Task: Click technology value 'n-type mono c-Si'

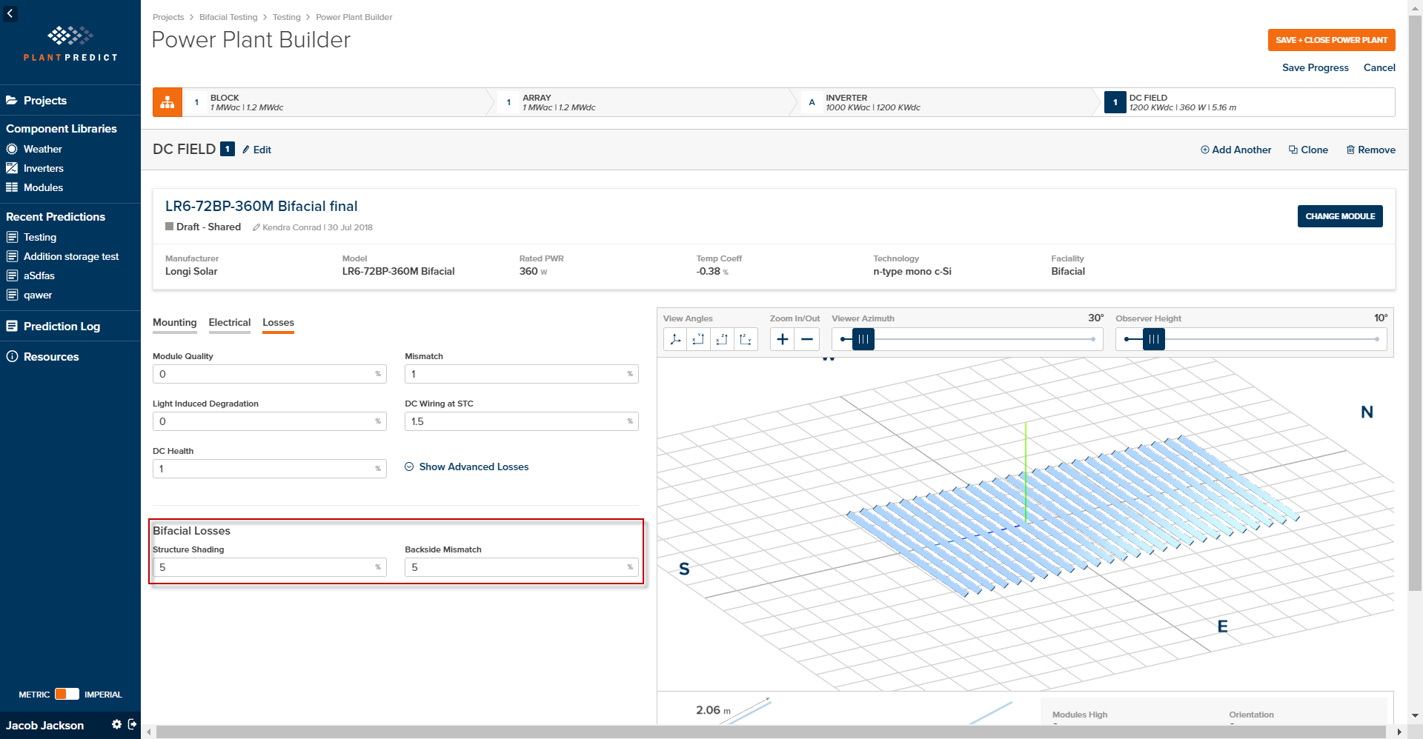Action: [x=914, y=271]
